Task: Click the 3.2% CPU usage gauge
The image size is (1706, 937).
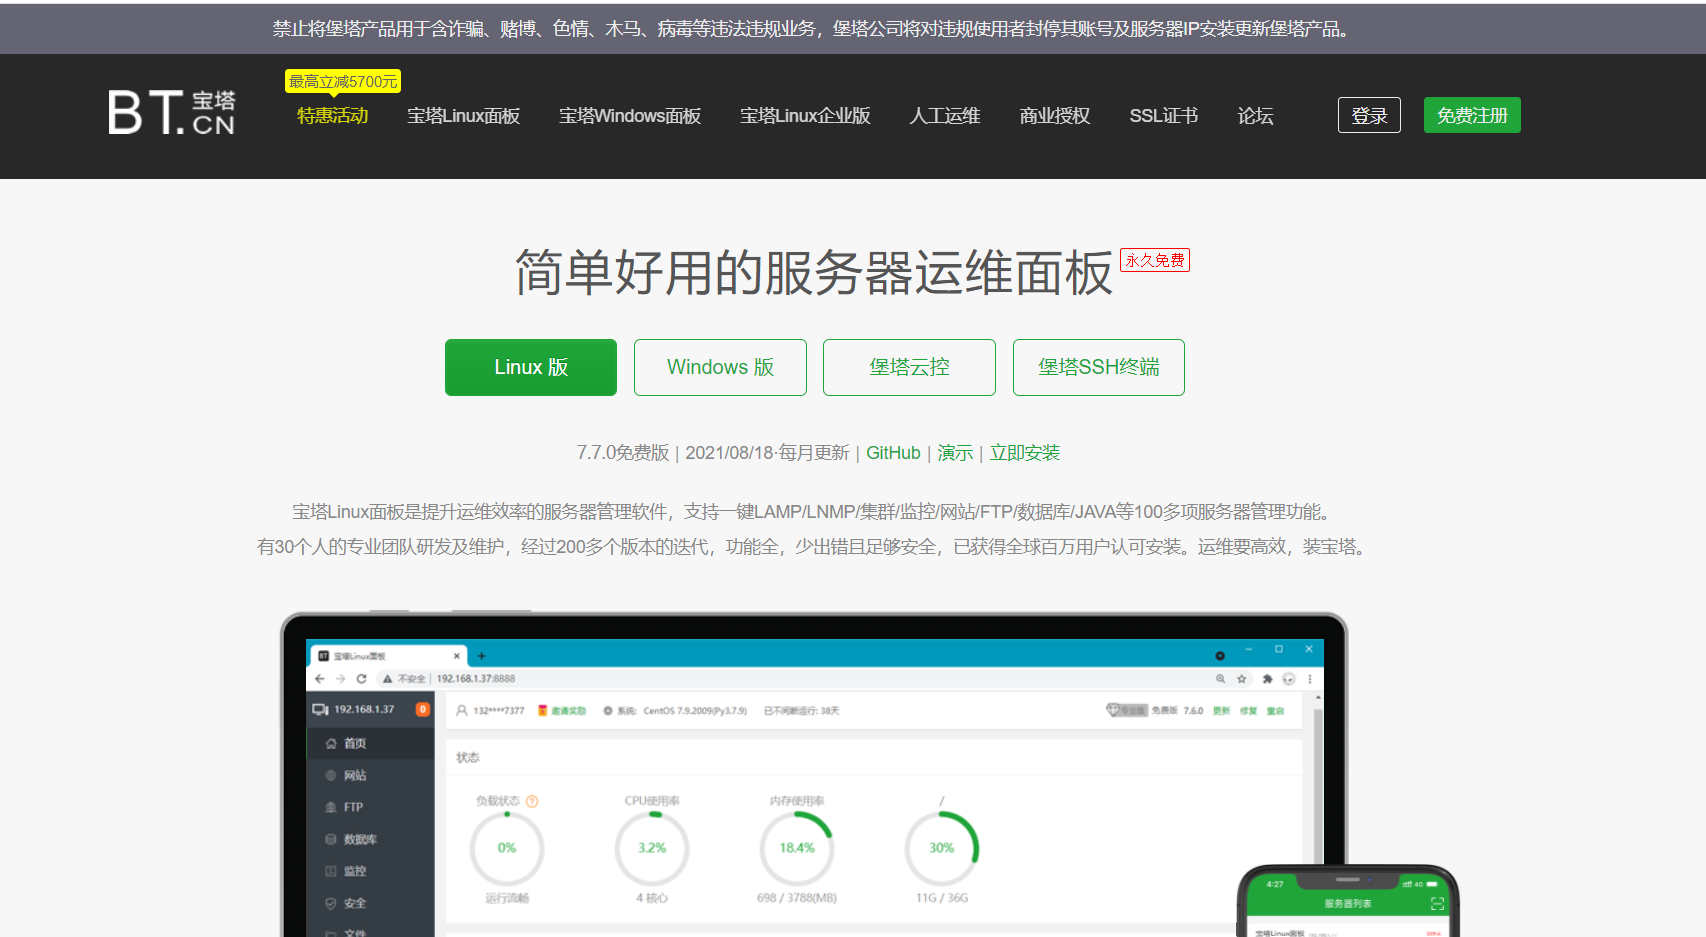Action: pyautogui.click(x=652, y=848)
